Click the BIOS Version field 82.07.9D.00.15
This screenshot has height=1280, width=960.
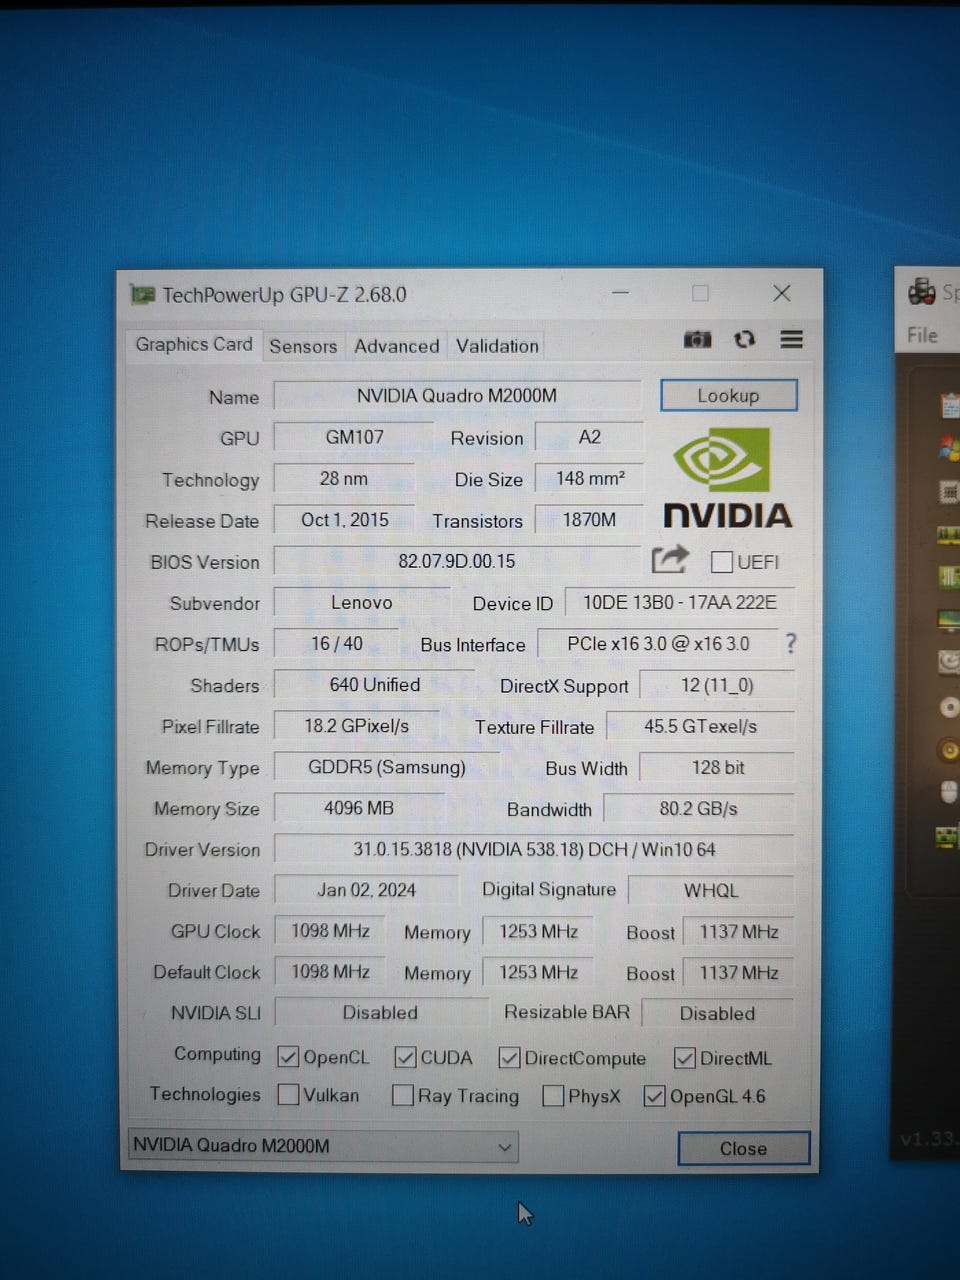click(457, 561)
